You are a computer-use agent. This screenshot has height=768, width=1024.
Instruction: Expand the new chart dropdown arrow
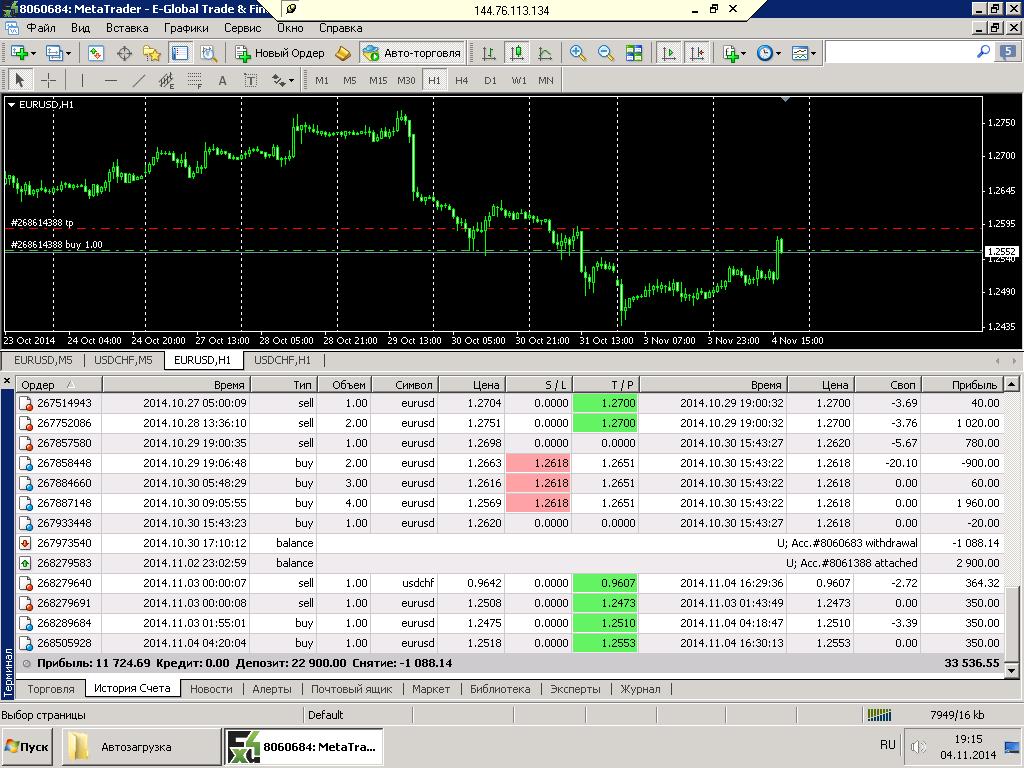33,54
